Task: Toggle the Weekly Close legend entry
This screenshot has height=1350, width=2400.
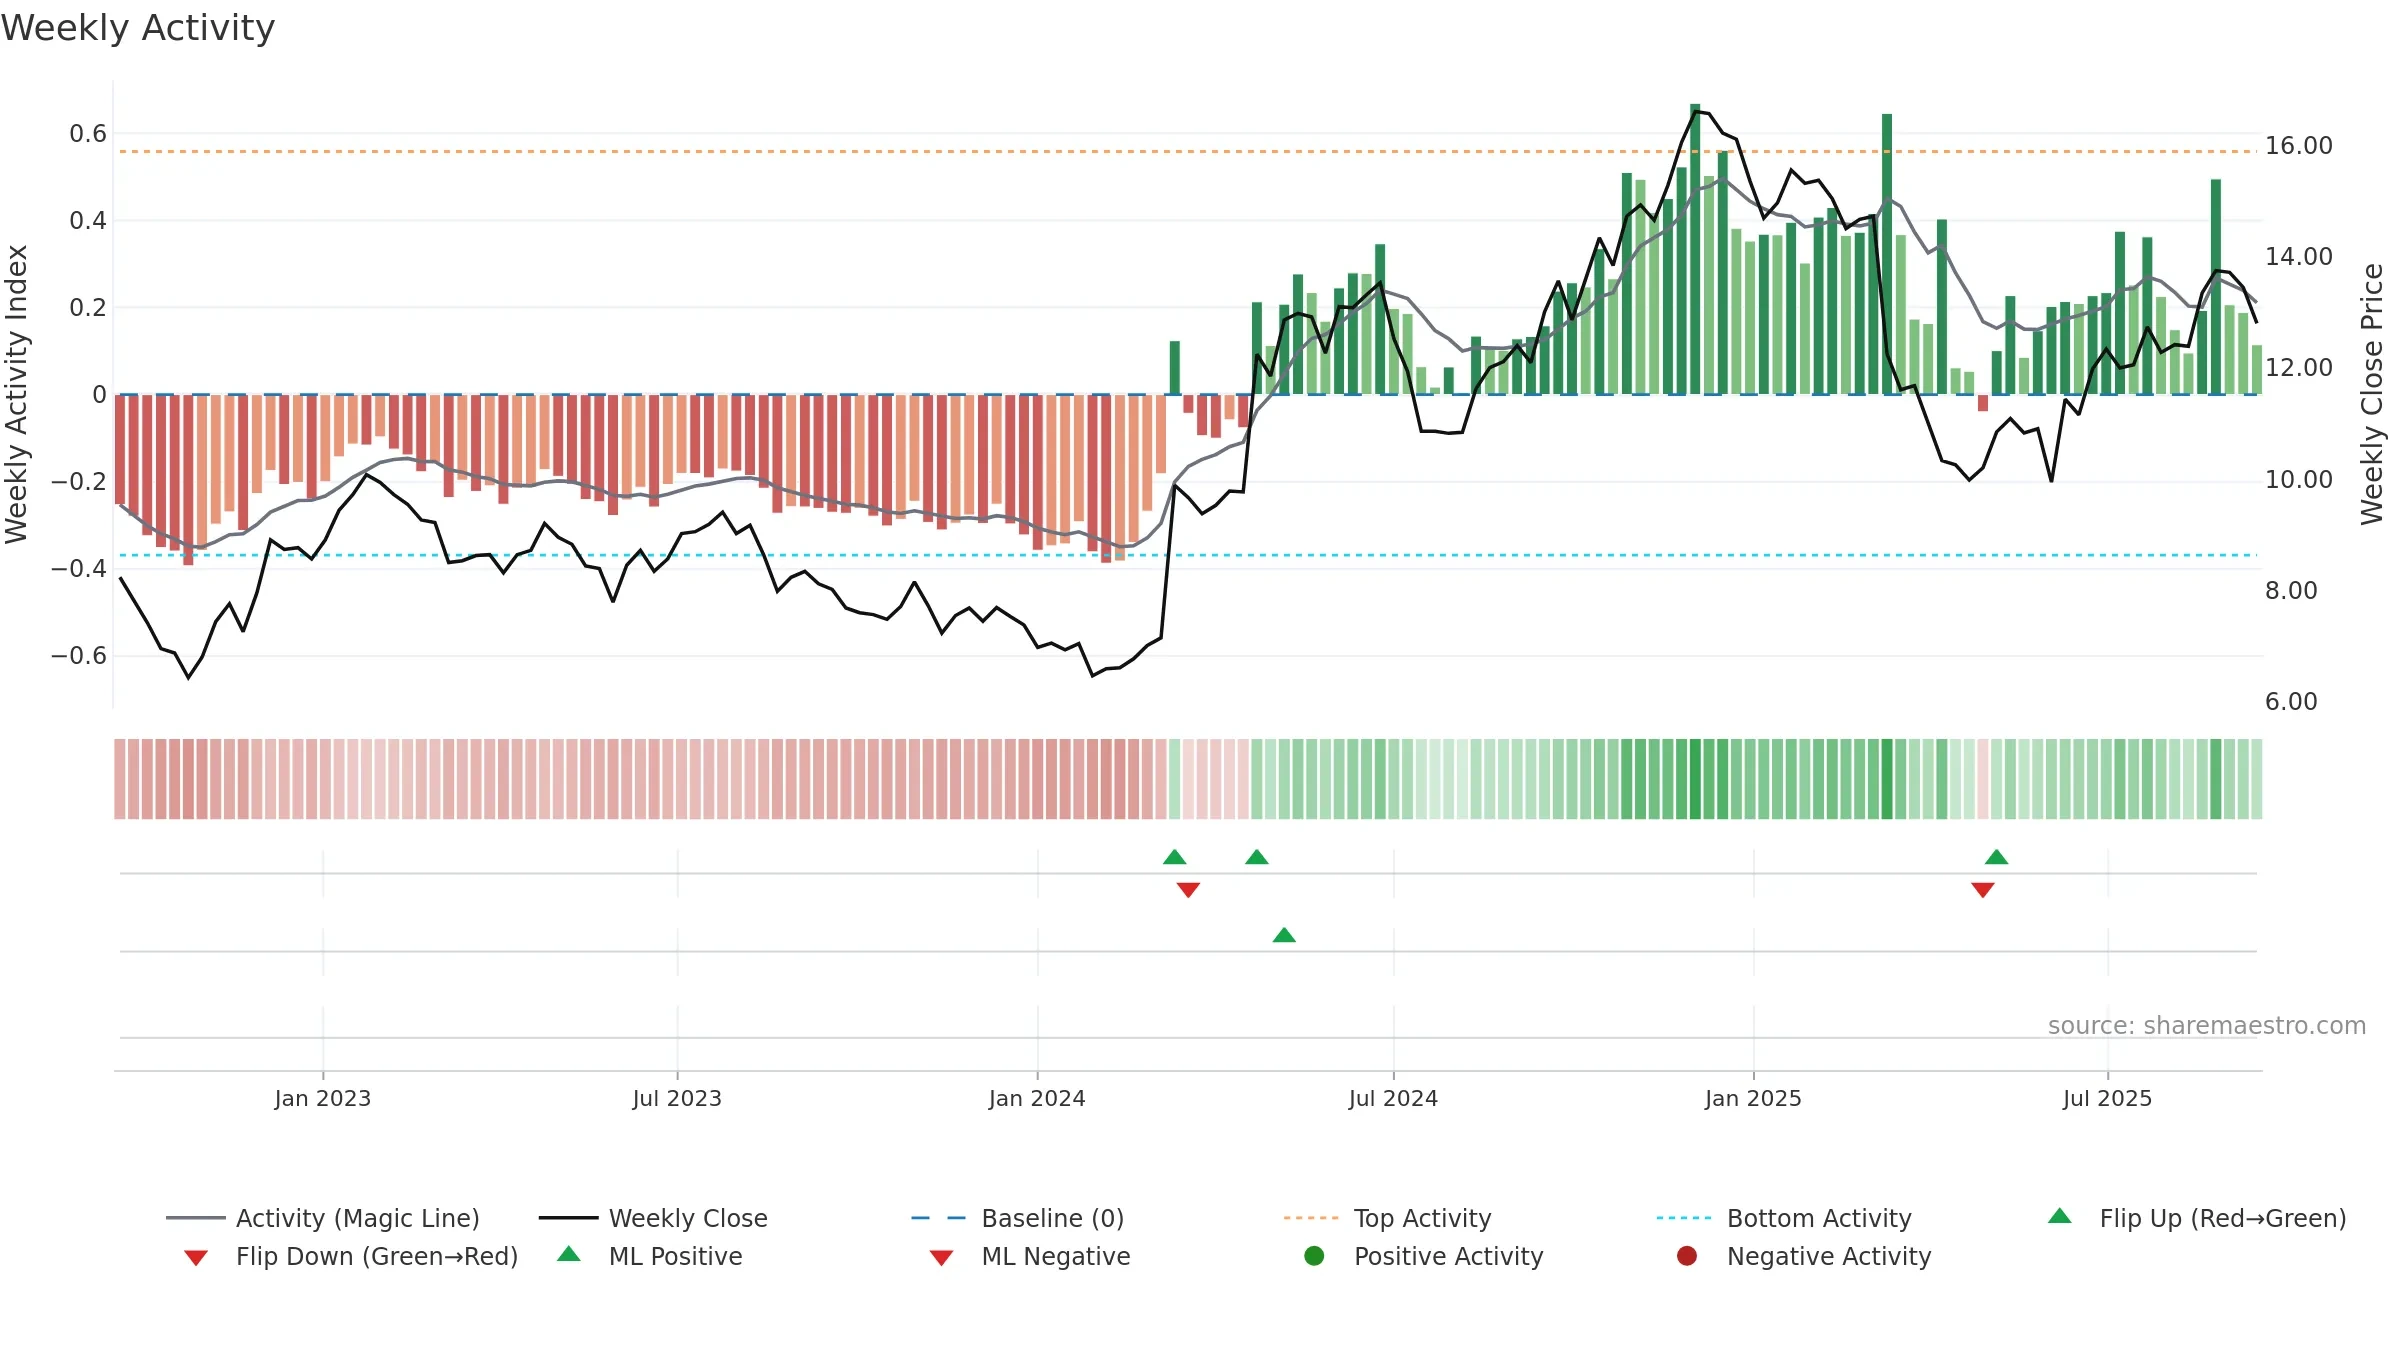Action: (653, 1218)
